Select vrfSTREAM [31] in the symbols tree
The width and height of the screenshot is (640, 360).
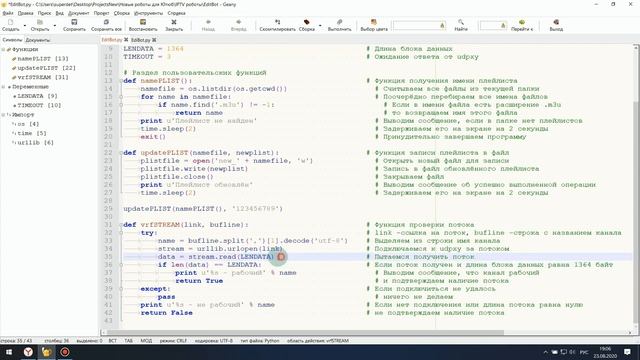point(43,78)
